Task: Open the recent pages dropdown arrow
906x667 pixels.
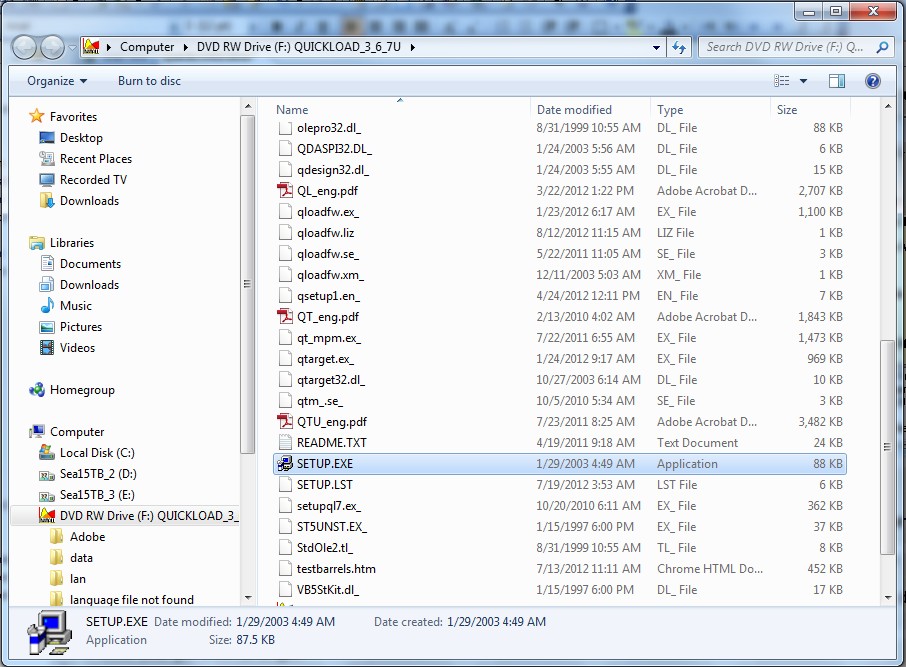Action: click(x=72, y=47)
